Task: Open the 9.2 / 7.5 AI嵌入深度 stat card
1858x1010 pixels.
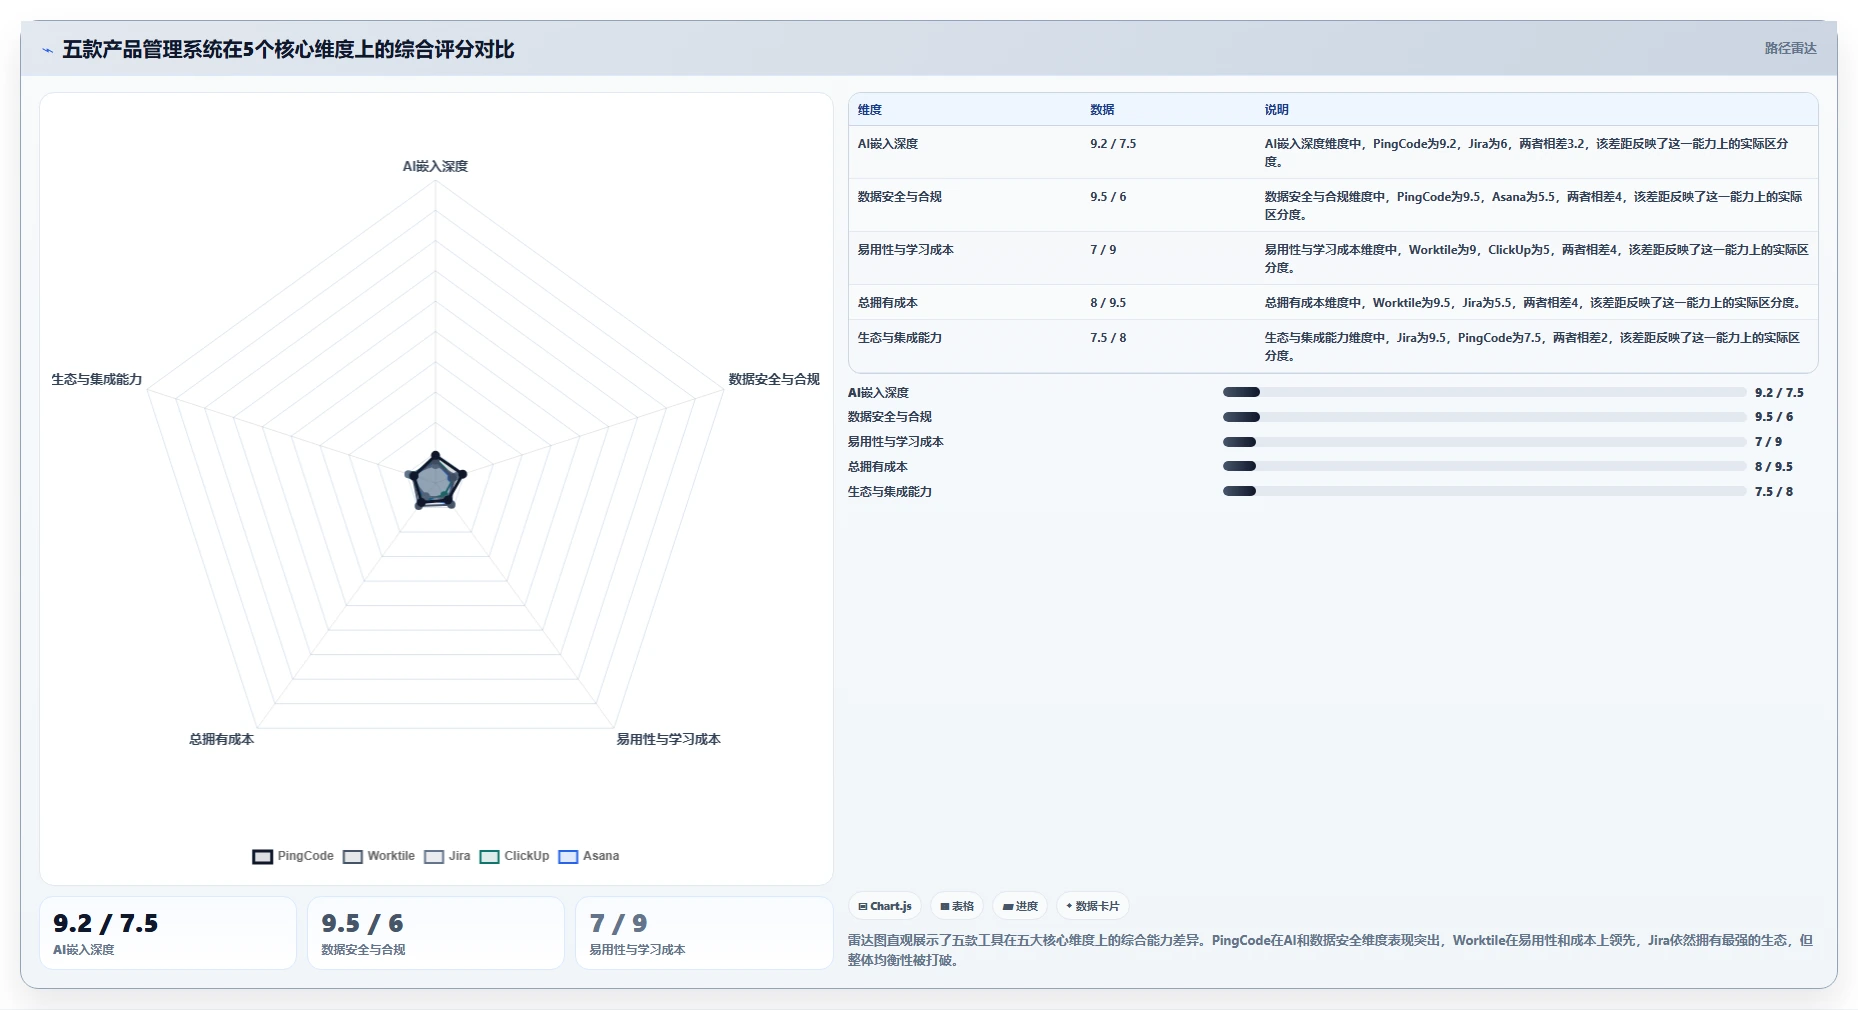Action: 168,933
